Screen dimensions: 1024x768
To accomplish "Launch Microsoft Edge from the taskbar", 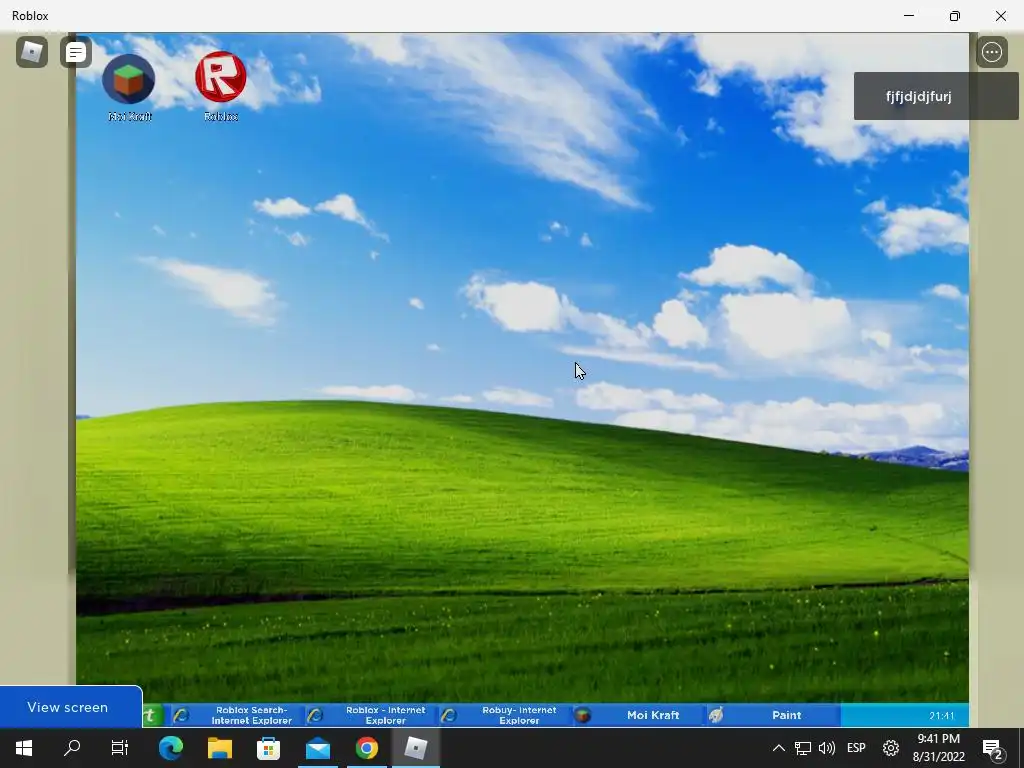I will (170, 748).
